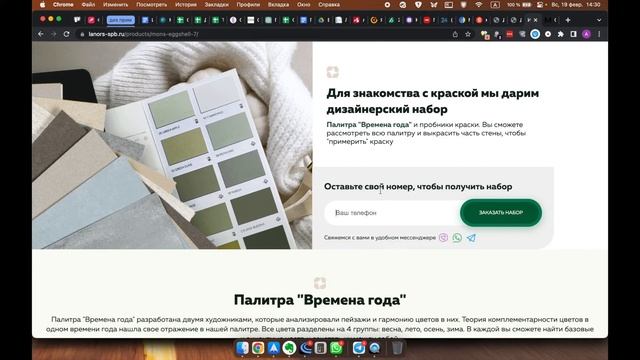Image resolution: width=640 pixels, height=360 pixels.
Task: Open Evernote from the Dock
Action: pos(289,348)
